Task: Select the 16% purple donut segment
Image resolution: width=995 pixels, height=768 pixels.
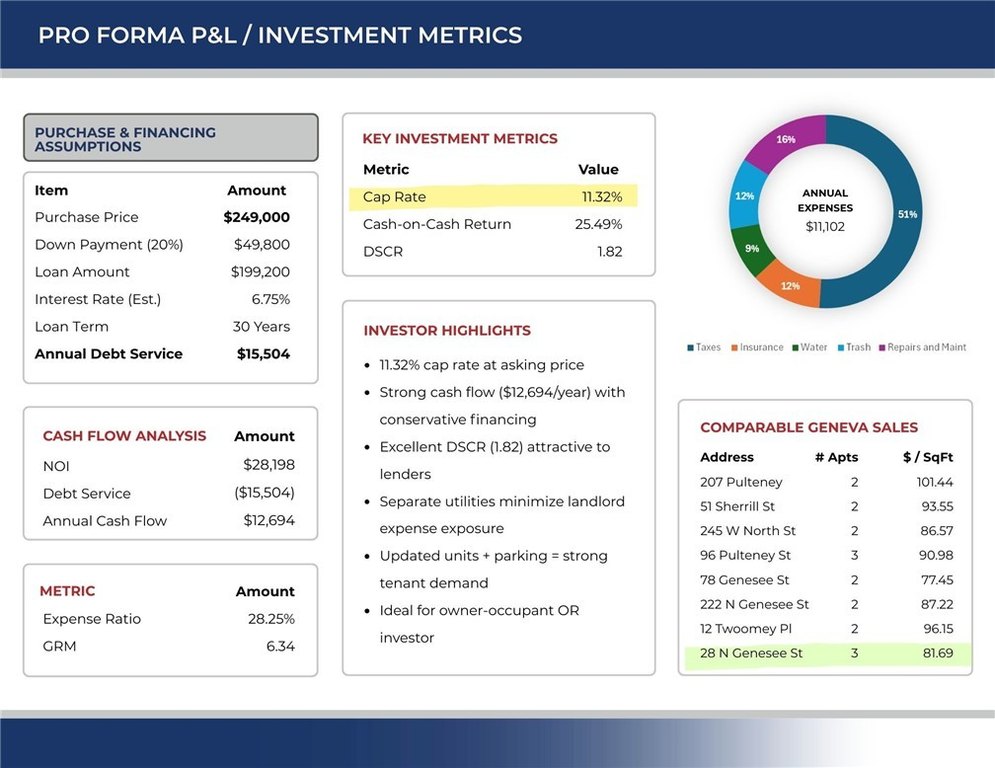Action: pyautogui.click(x=787, y=140)
